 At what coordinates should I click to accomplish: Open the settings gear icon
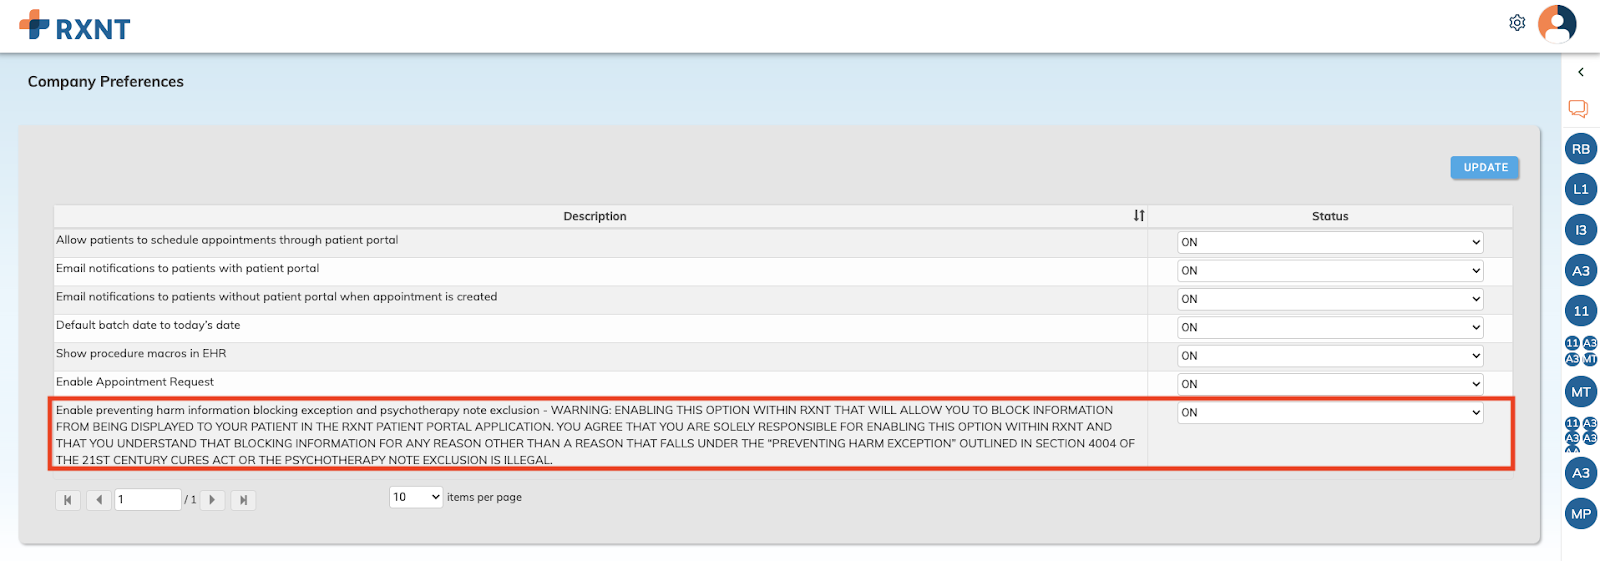coord(1517,23)
